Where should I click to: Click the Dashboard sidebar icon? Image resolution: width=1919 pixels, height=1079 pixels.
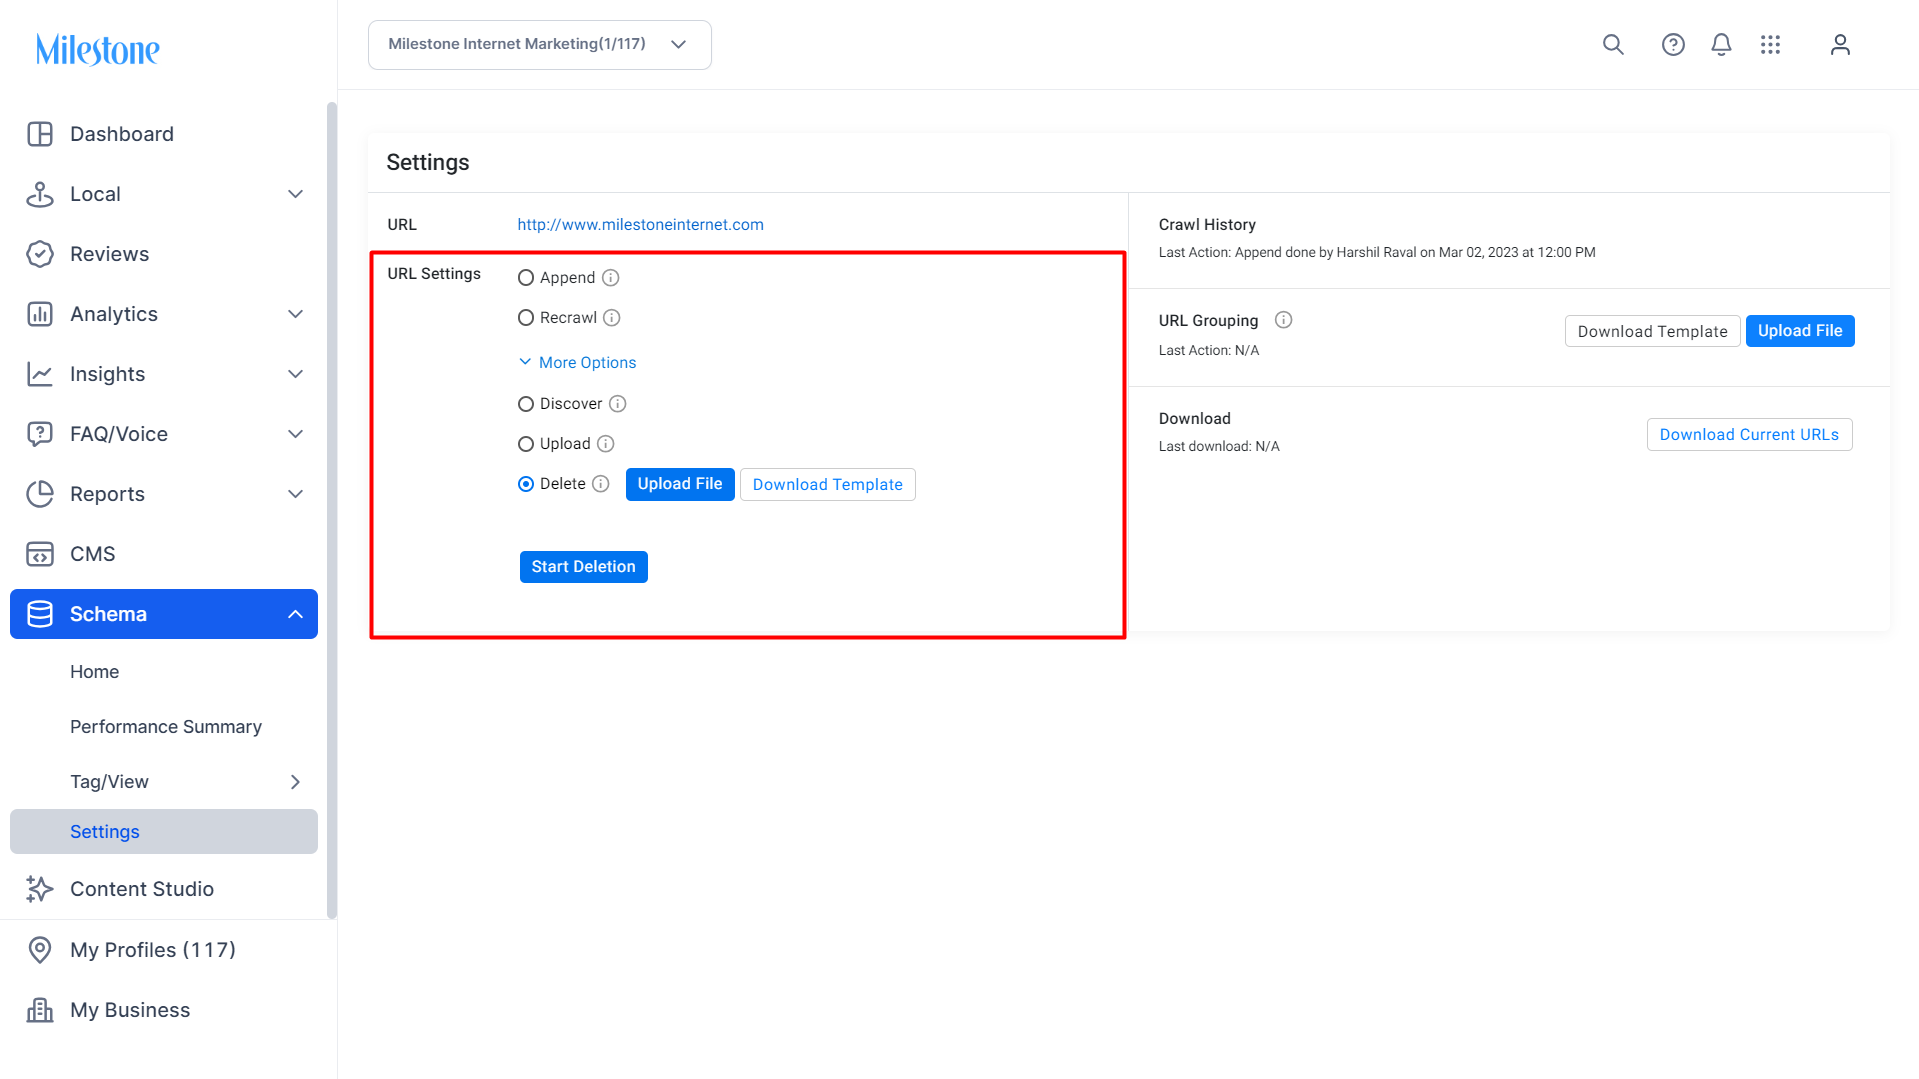pos(40,134)
